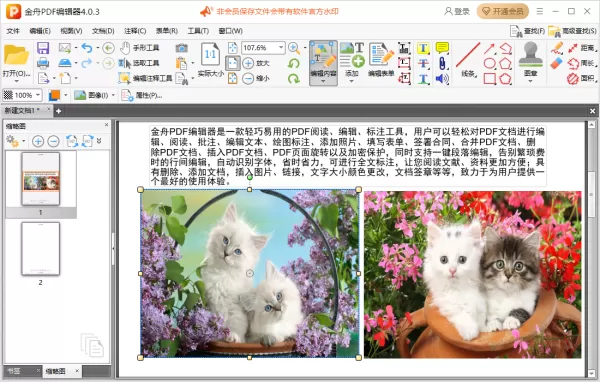Rotate the page clockwise with green arrow
Image resolution: width=600 pixels, height=382 pixels.
pos(294,78)
